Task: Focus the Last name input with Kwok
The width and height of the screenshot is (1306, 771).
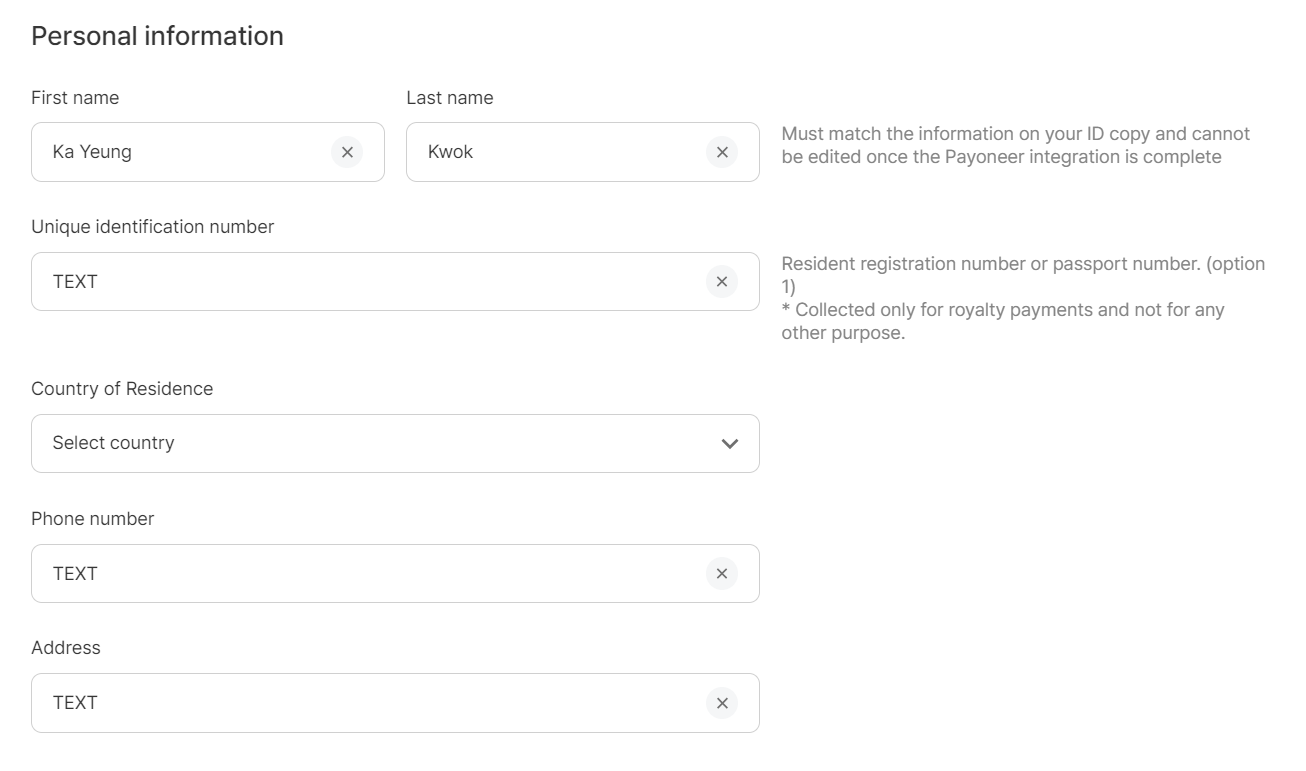Action: (555, 152)
